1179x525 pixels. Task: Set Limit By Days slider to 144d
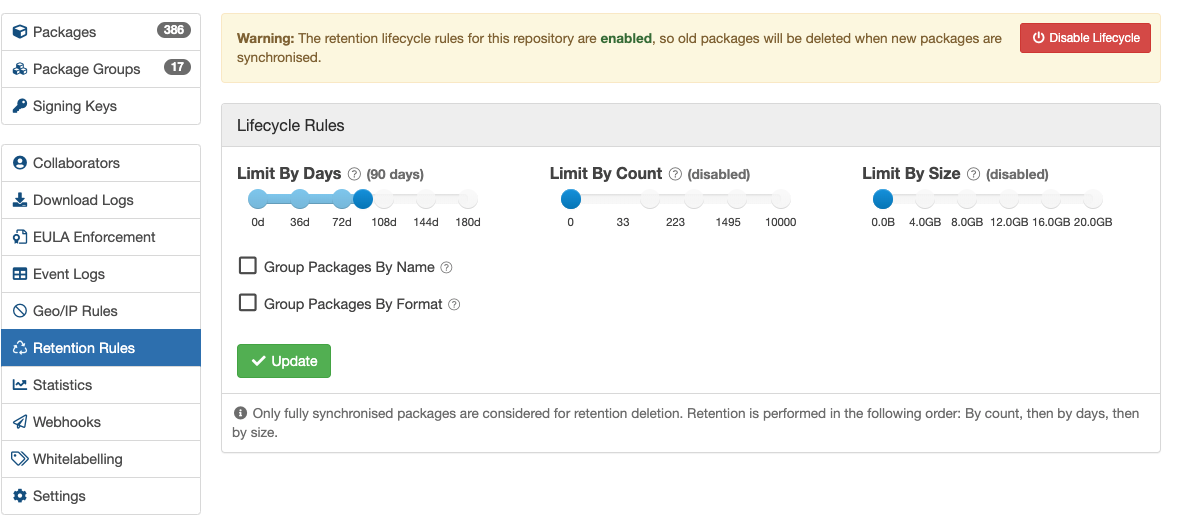426,199
